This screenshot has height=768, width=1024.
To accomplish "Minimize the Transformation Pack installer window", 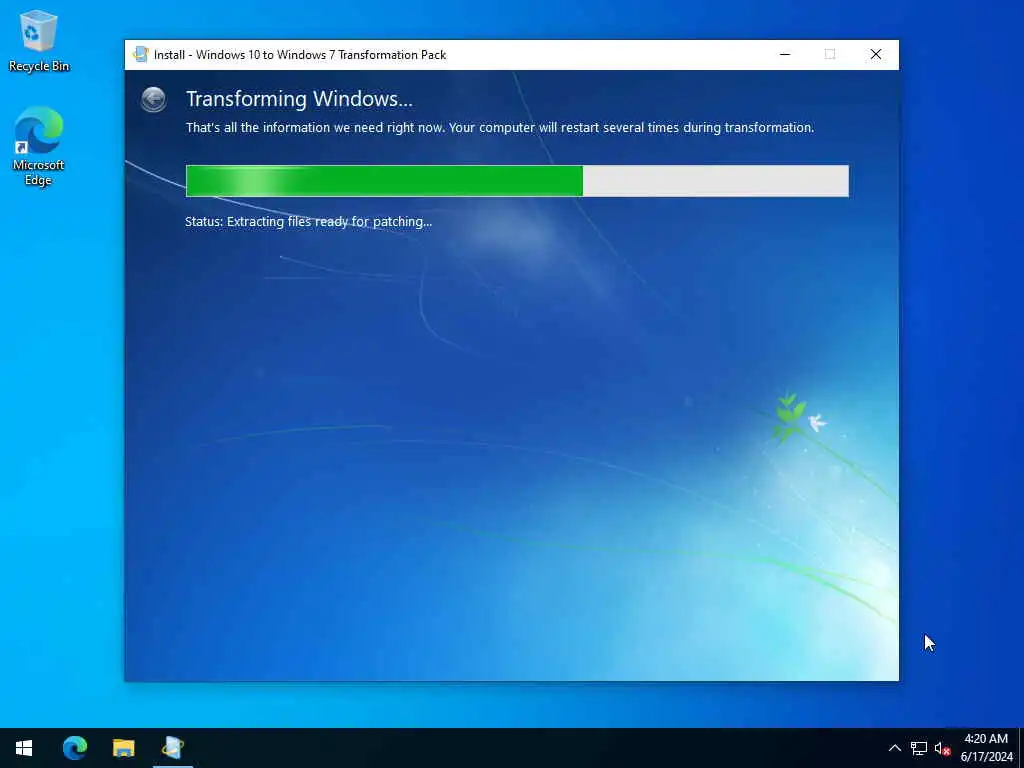I will (785, 55).
